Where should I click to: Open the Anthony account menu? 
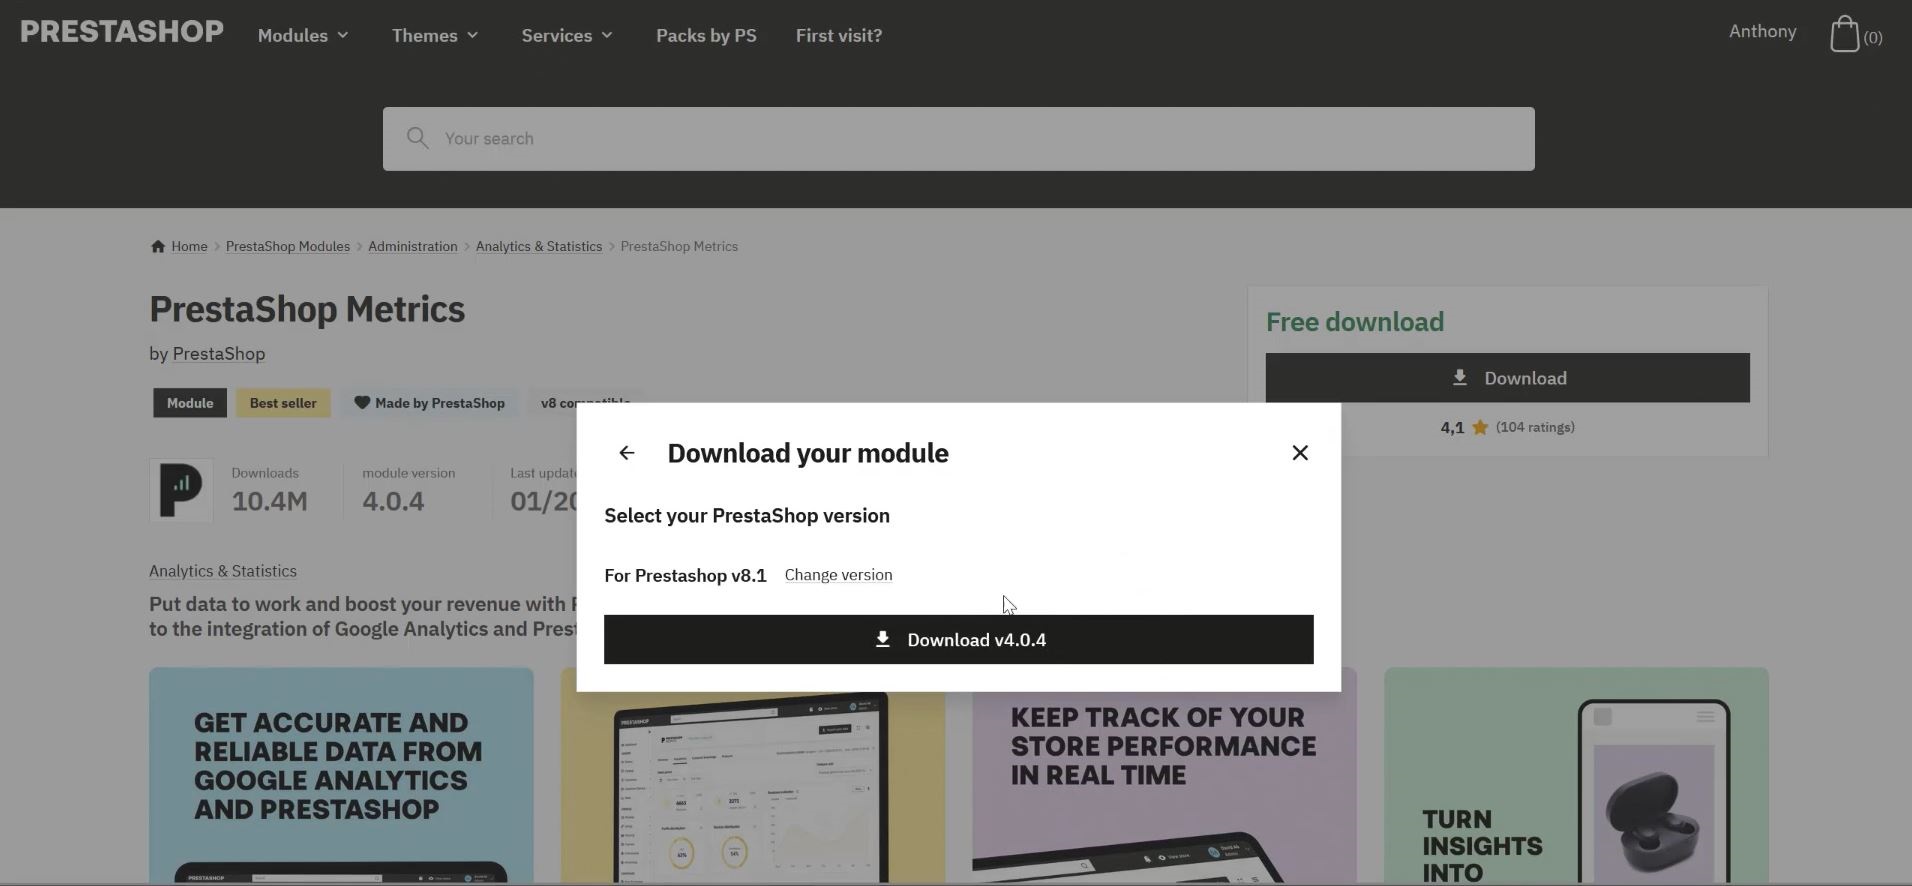pos(1762,31)
